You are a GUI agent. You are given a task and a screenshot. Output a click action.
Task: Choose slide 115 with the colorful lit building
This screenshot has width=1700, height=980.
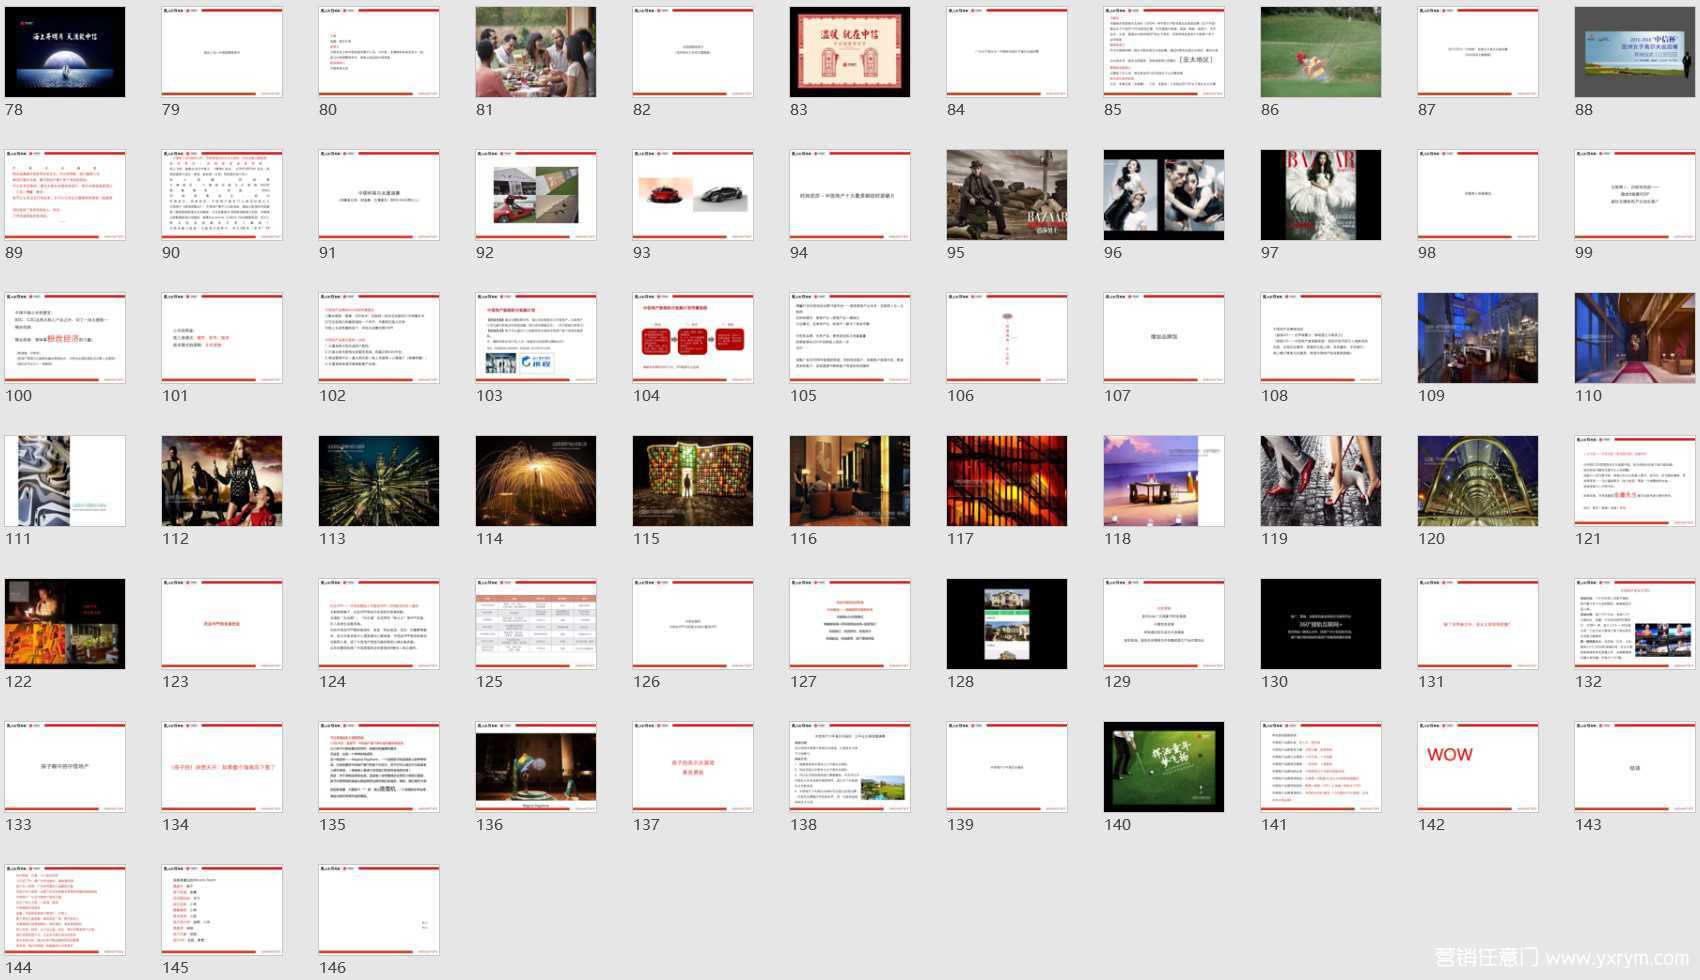pos(693,481)
